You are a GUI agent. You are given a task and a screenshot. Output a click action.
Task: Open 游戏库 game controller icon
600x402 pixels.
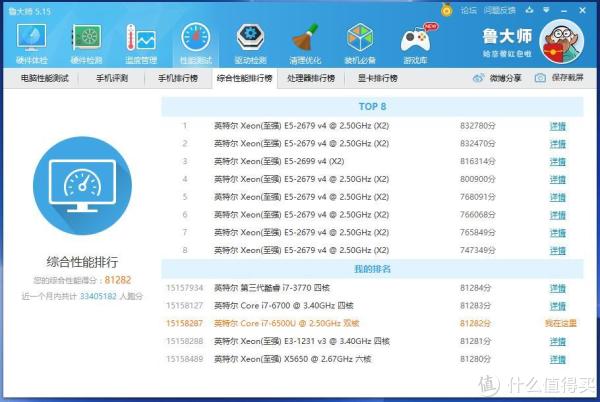pyautogui.click(x=415, y=43)
